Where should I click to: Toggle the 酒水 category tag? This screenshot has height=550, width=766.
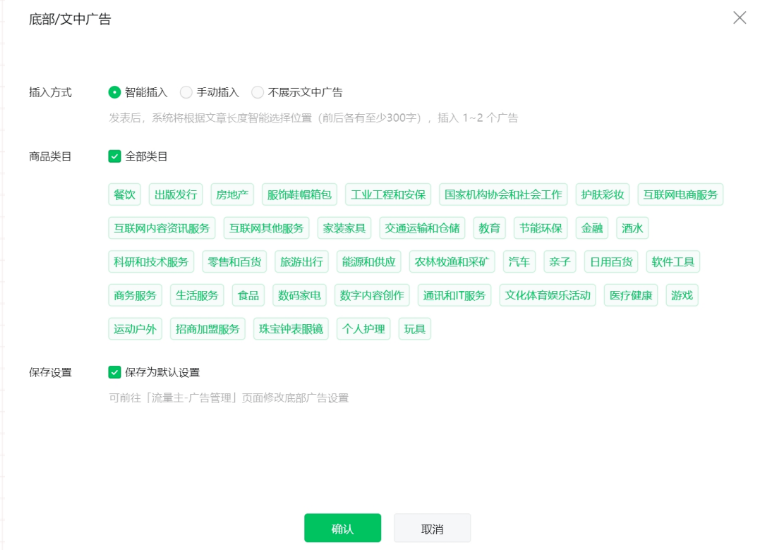[633, 228]
